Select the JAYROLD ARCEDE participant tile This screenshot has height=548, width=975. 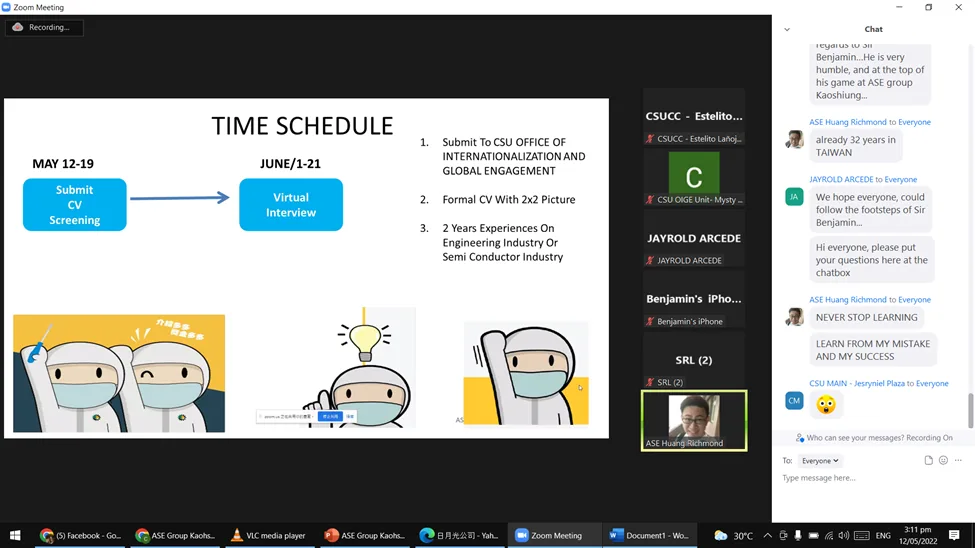(693, 239)
